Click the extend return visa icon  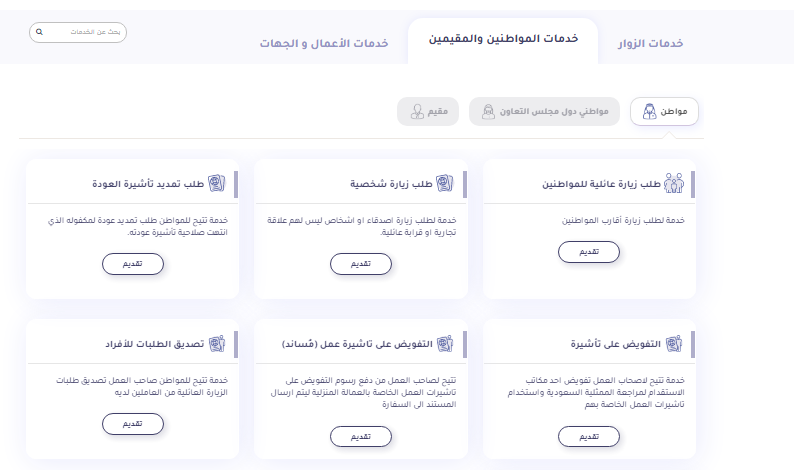[x=217, y=184]
